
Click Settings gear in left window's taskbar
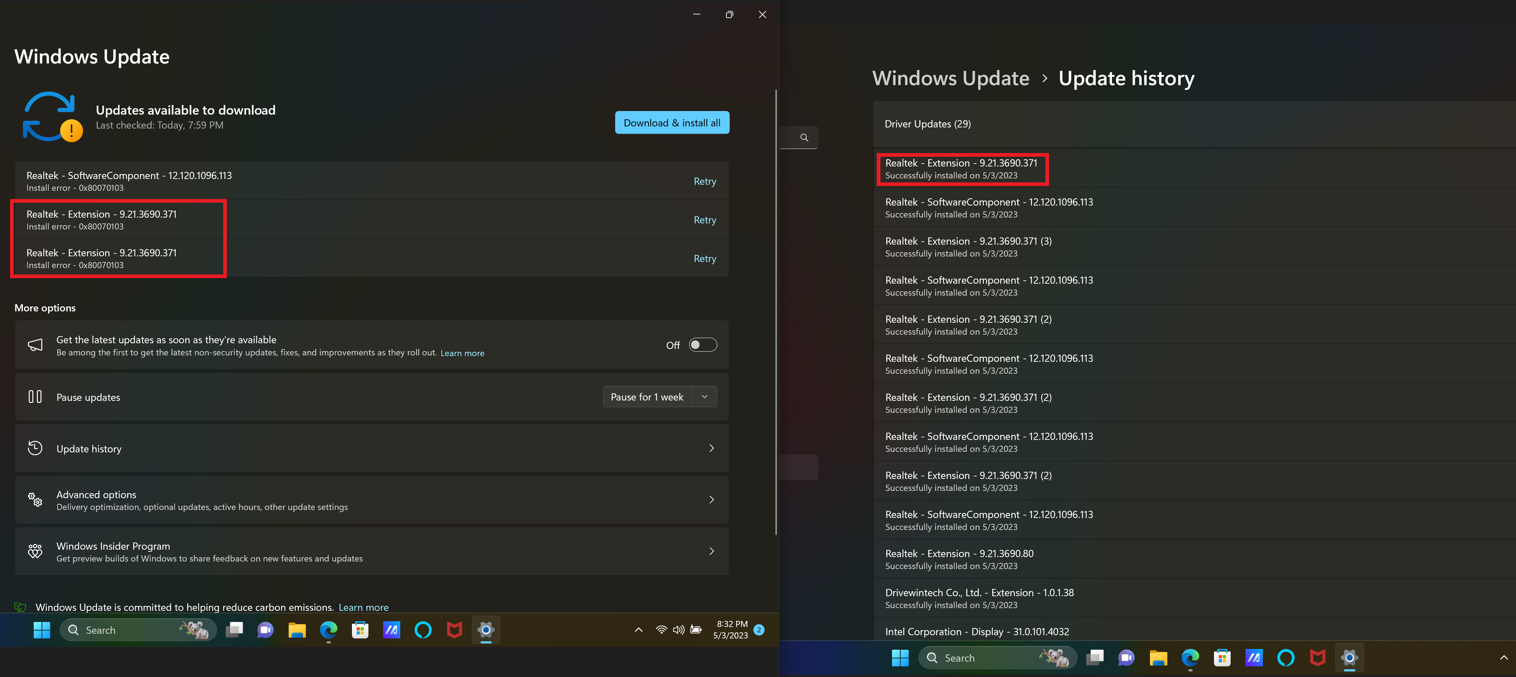pos(486,630)
